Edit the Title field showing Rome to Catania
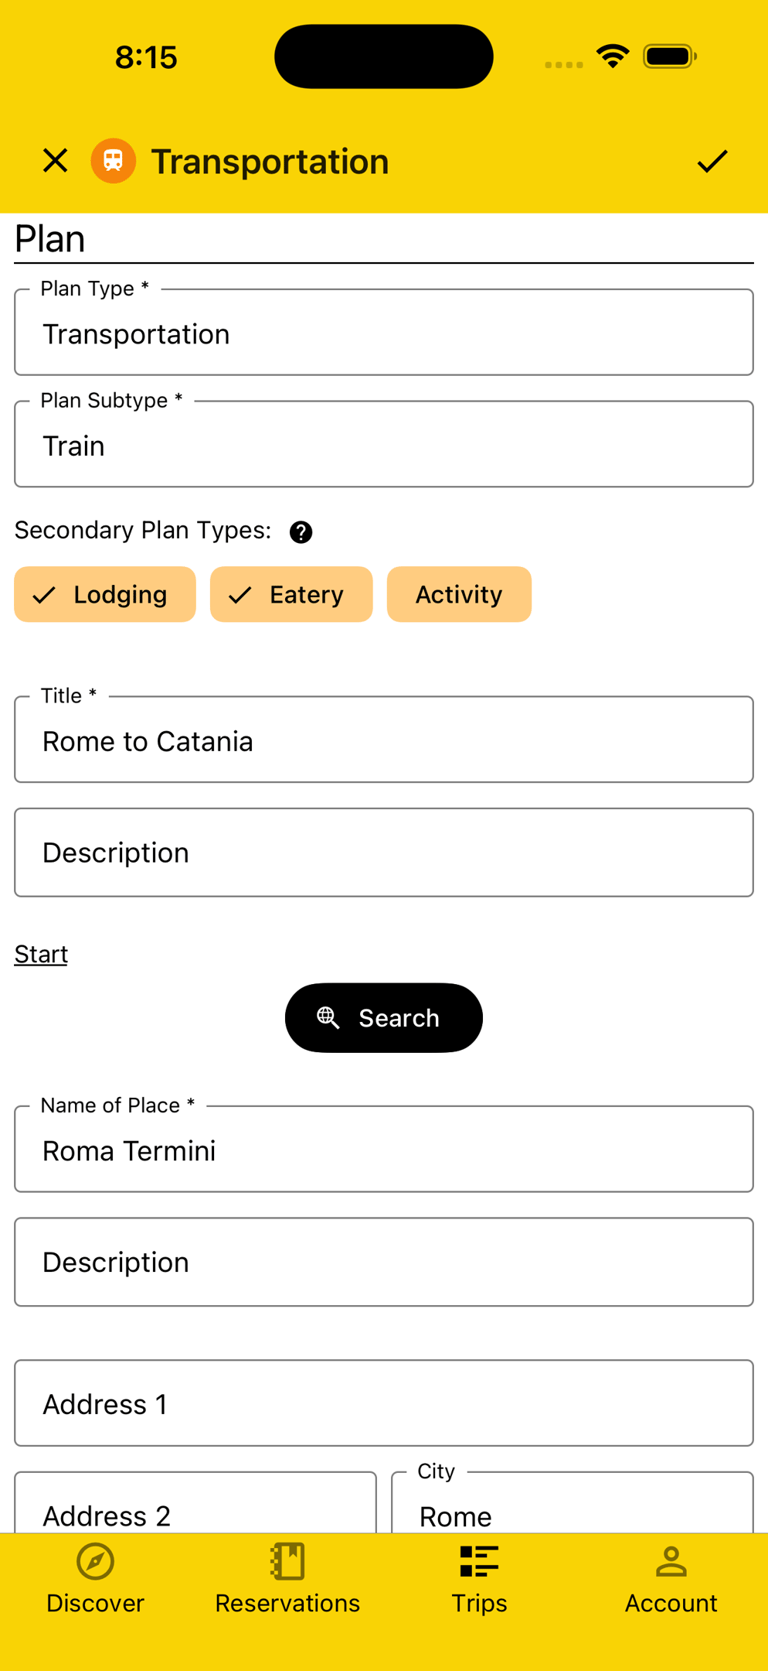 pos(384,740)
